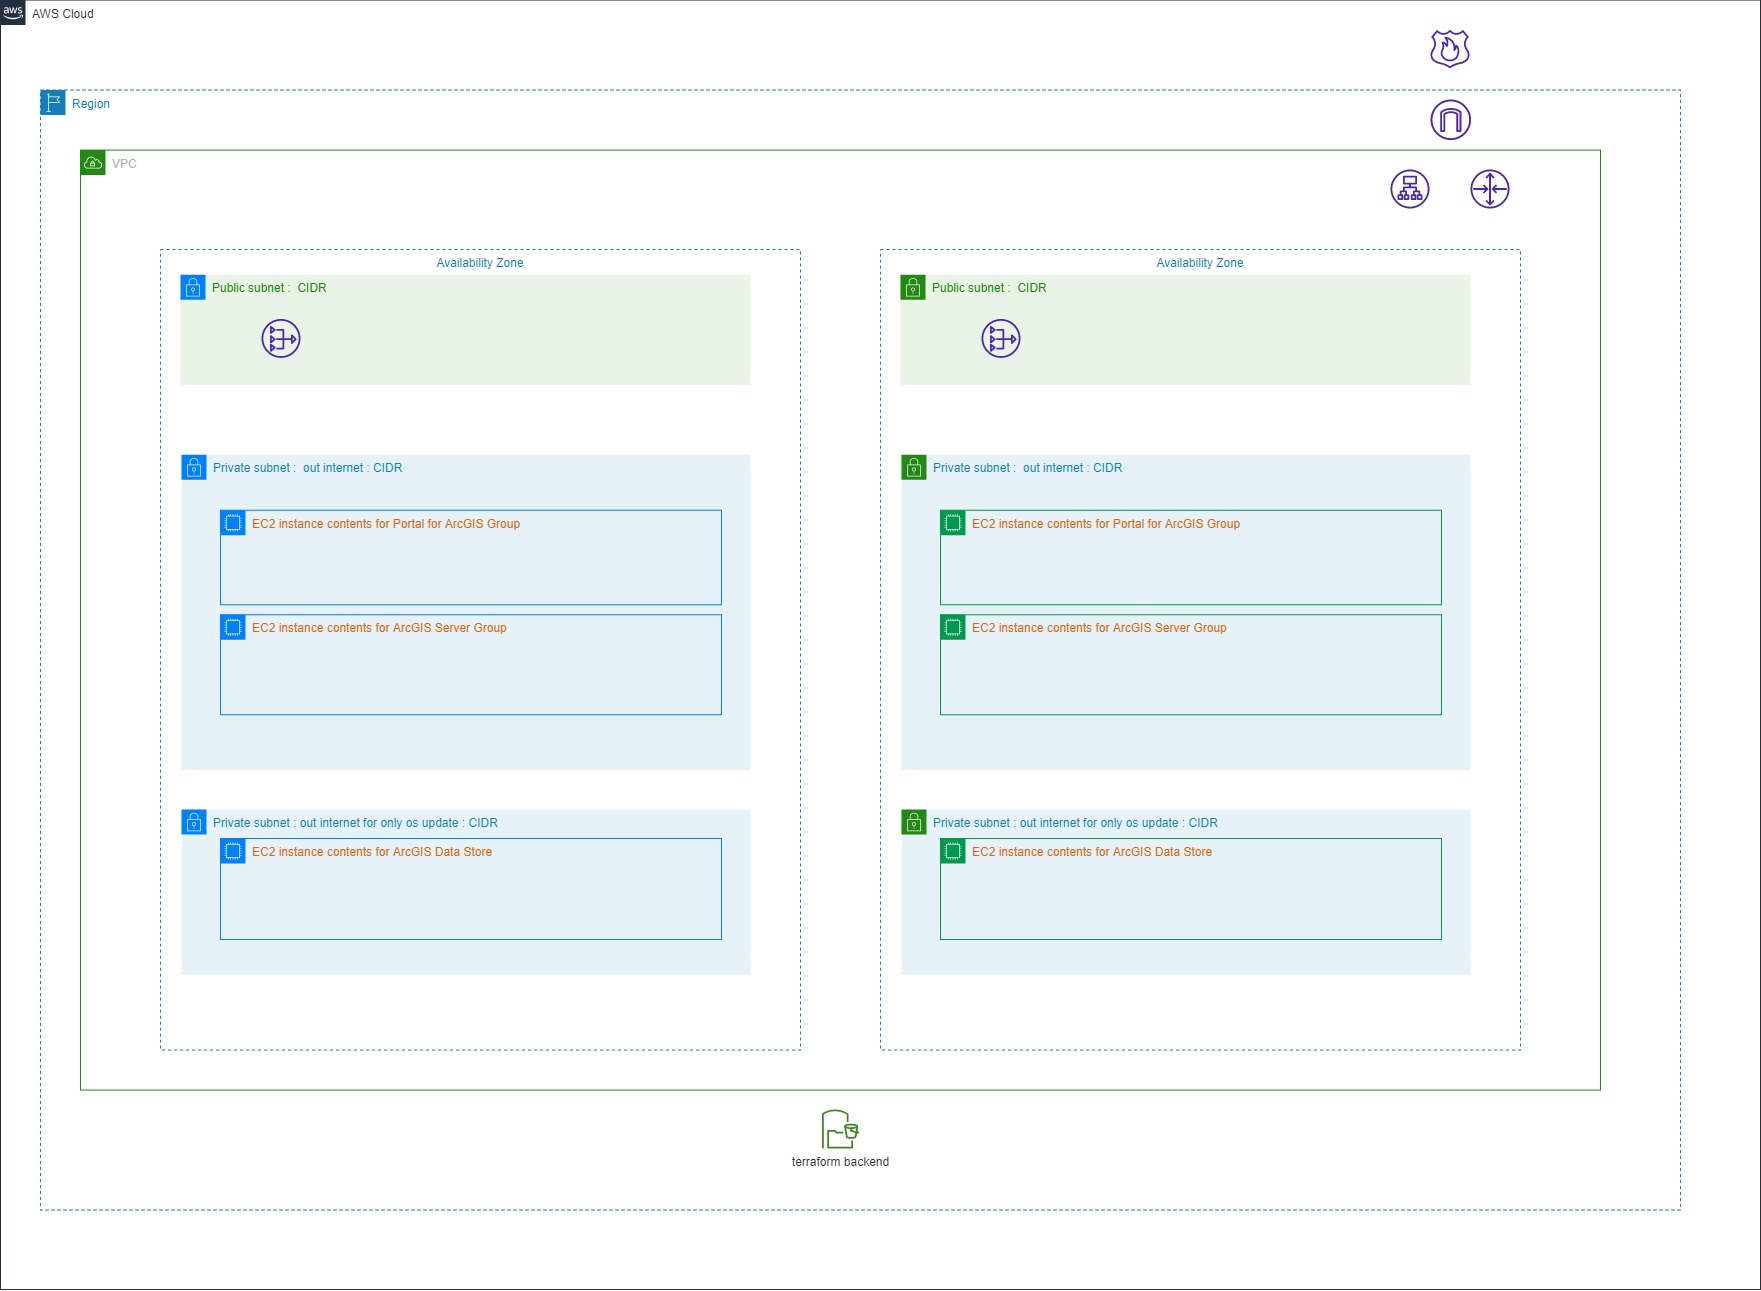Screen dimensions: 1761x1291
Task: Select green chip icon of right Portal for ArcGIS Group
Action: point(953,523)
